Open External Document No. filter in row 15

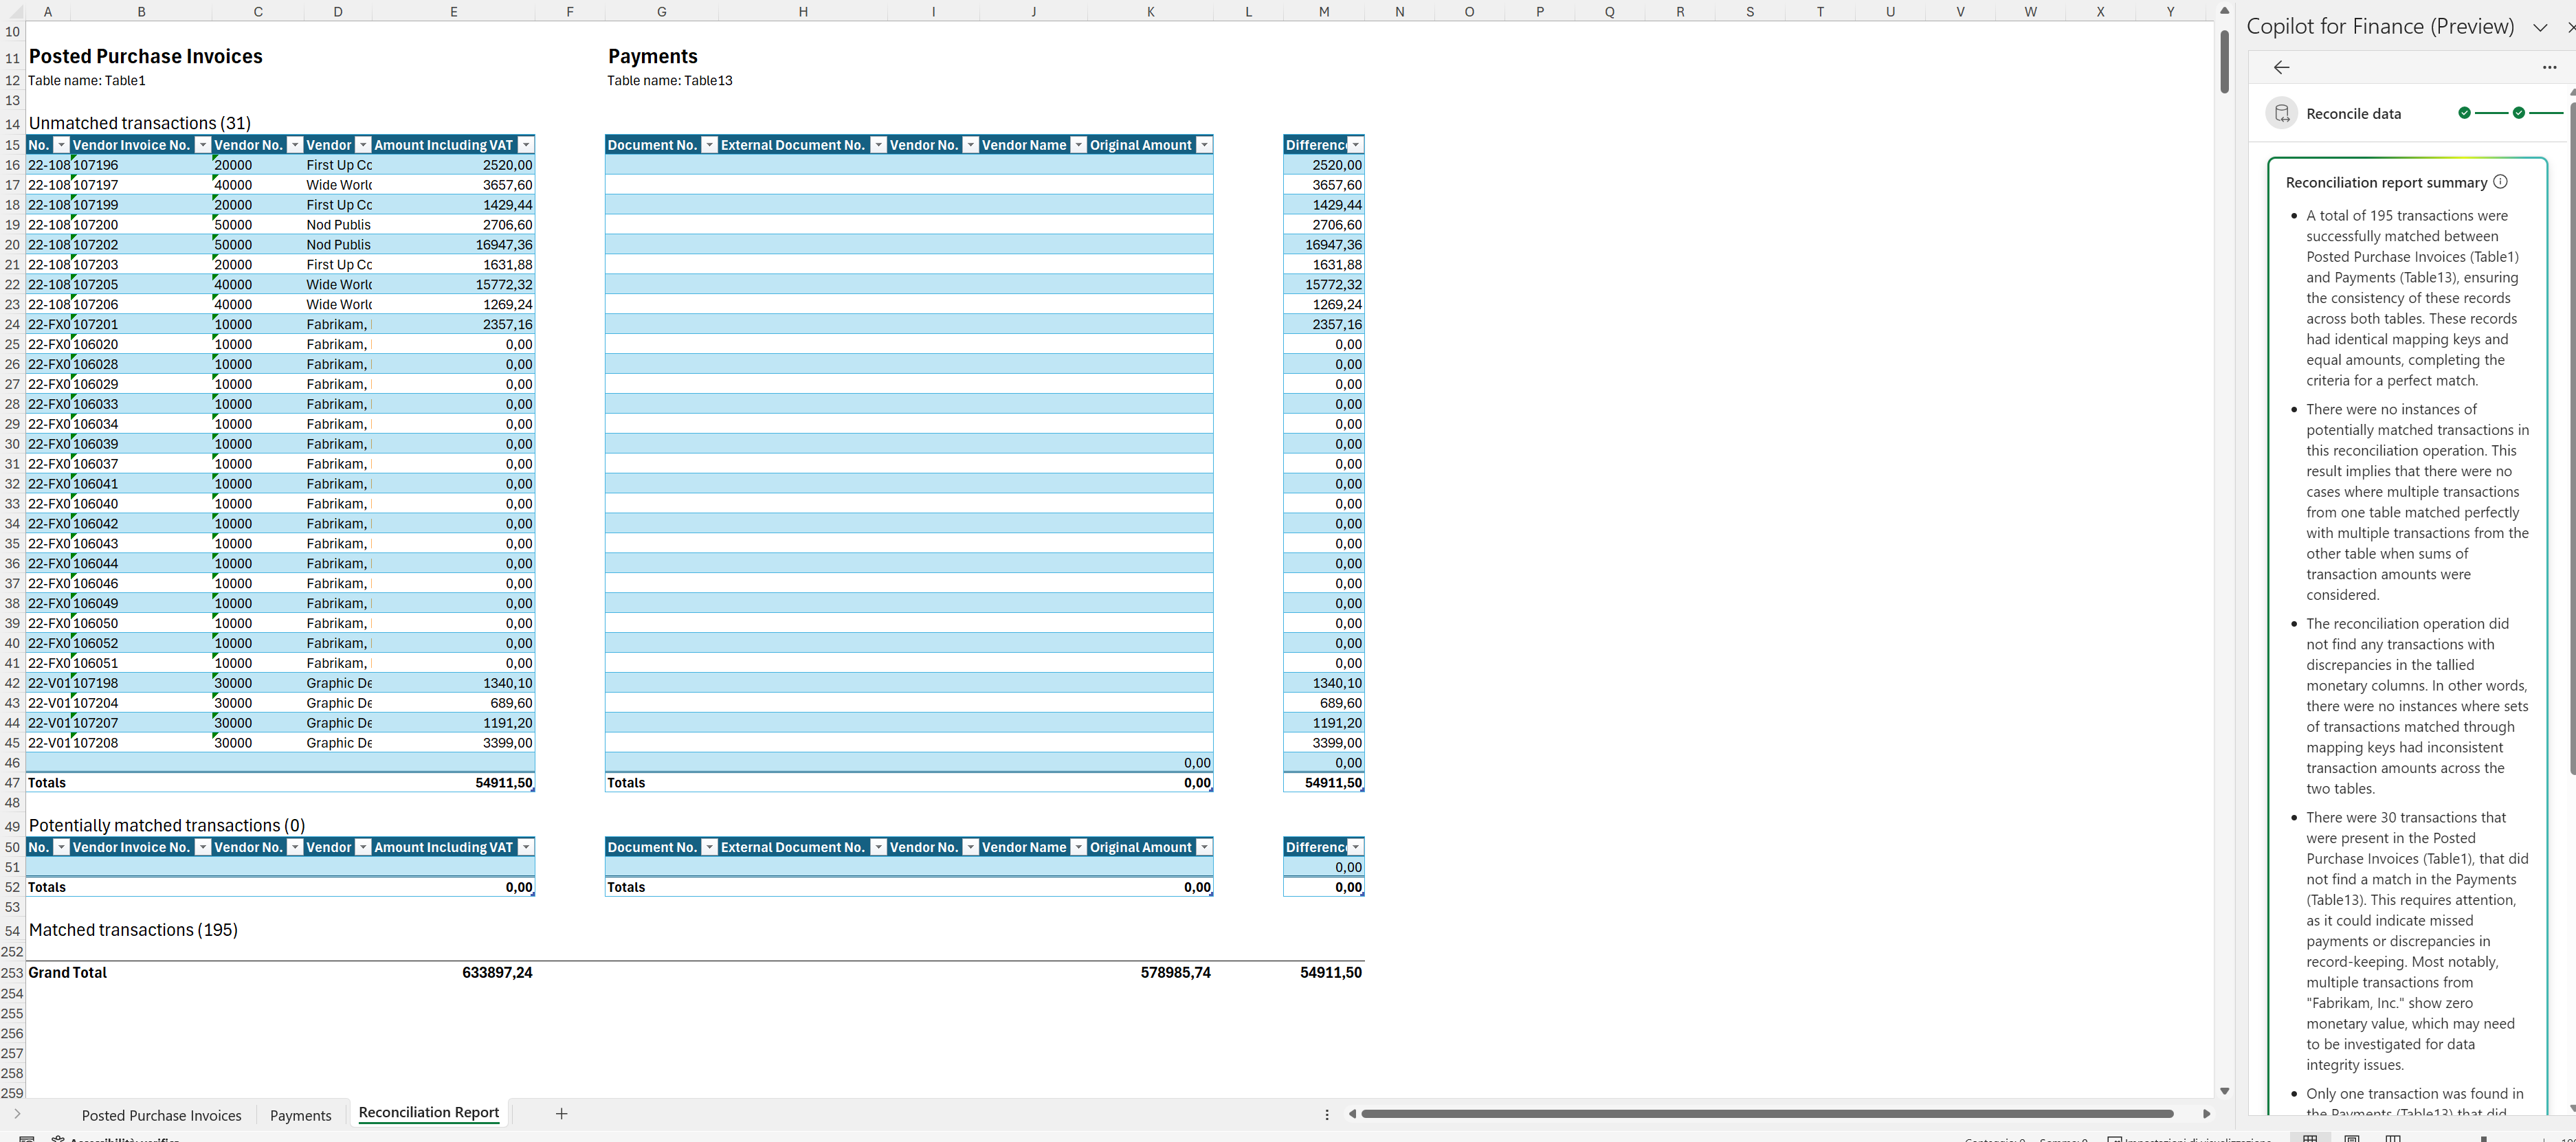tap(878, 145)
